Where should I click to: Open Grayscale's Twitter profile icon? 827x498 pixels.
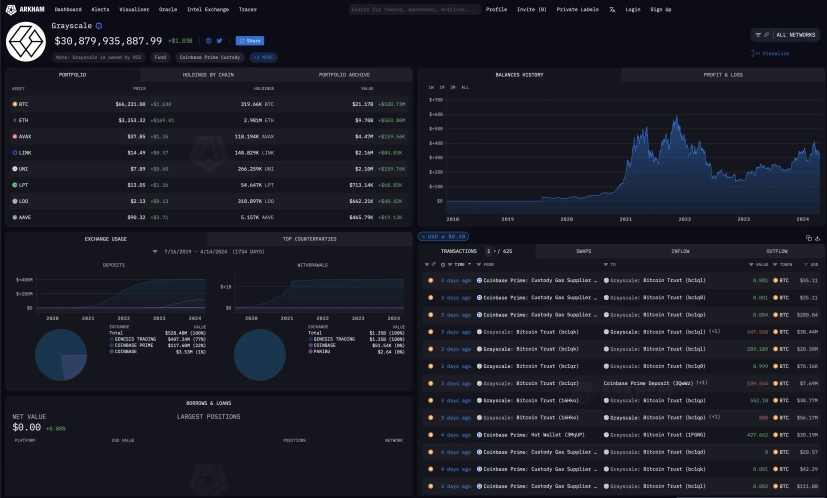[220, 41]
